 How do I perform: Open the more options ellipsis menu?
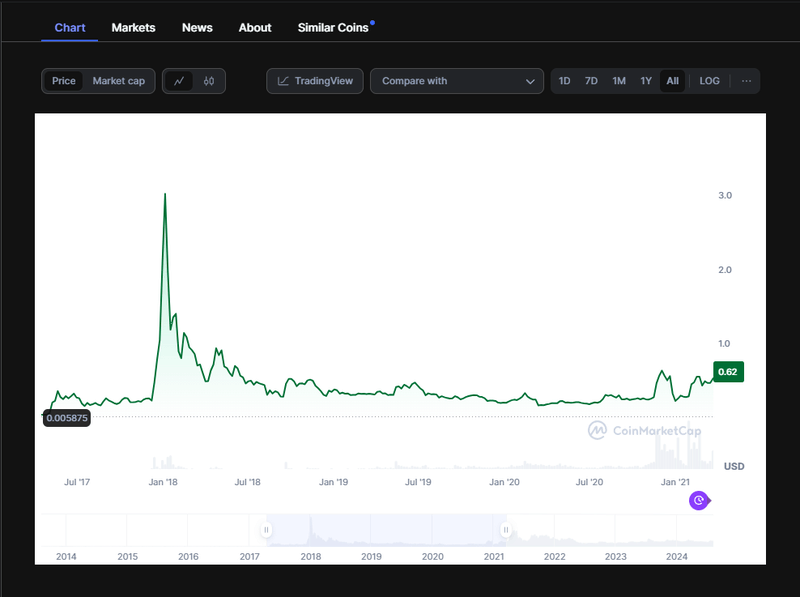point(746,81)
